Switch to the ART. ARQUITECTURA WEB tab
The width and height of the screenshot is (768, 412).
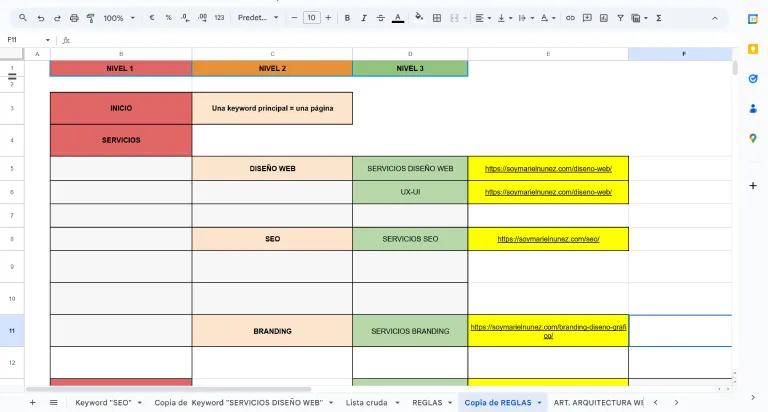point(598,402)
